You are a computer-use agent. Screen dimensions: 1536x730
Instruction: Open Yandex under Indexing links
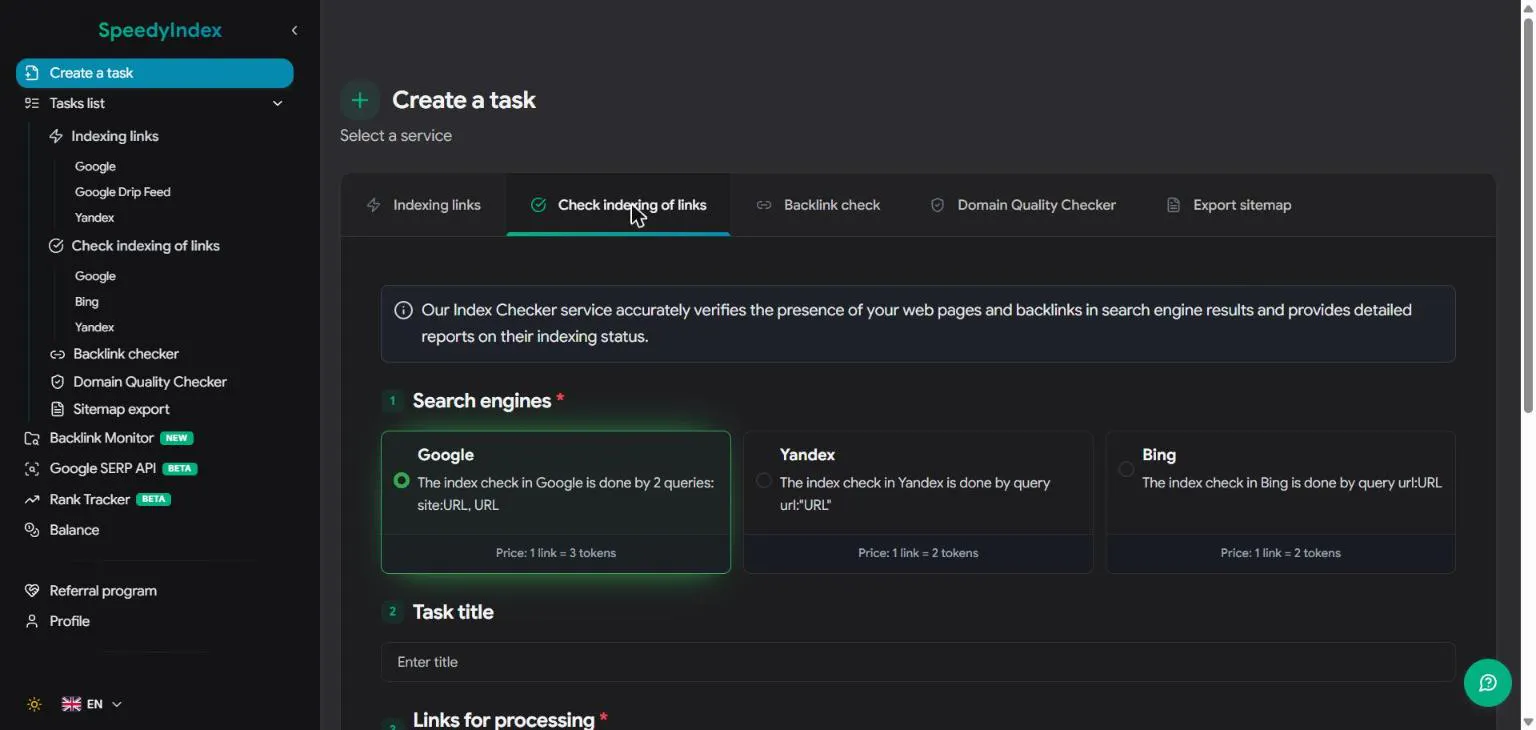point(95,218)
